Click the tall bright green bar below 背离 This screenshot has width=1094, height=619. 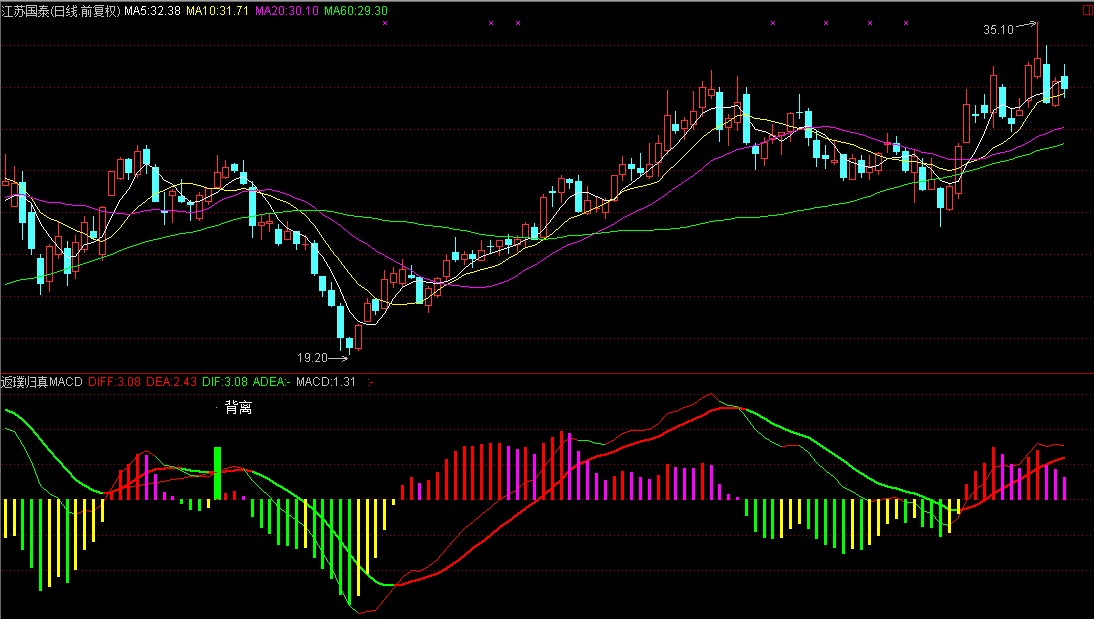(x=217, y=473)
